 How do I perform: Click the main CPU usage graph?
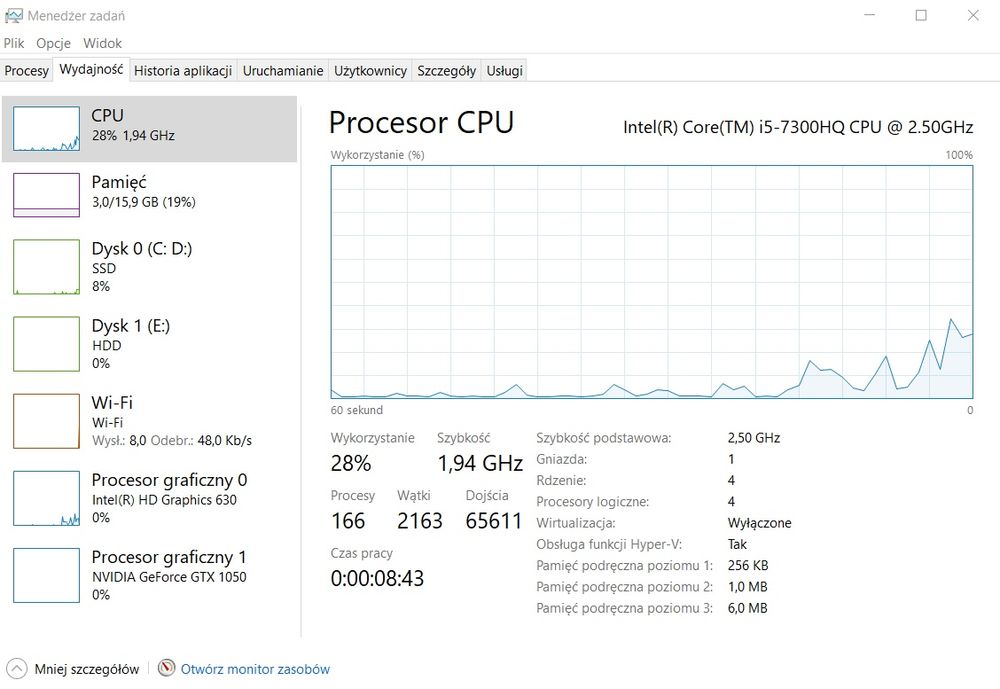pyautogui.click(x=651, y=282)
